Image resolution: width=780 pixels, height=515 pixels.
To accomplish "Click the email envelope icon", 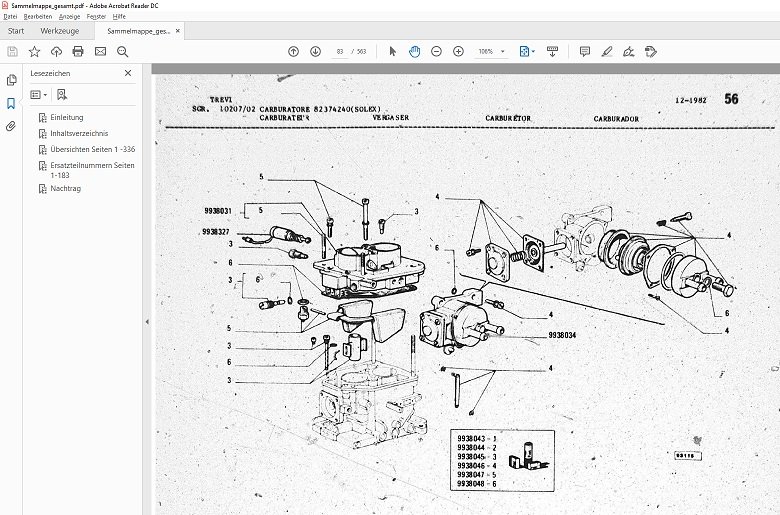I will [x=100, y=51].
